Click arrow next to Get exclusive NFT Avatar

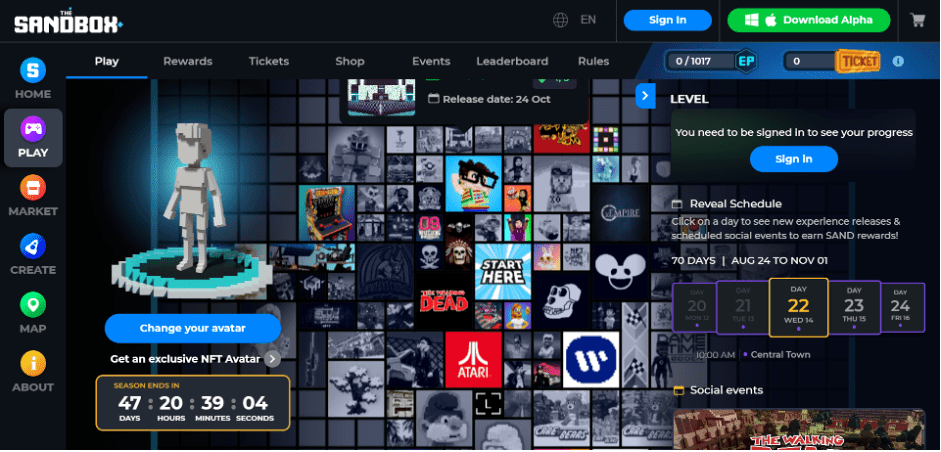[272, 359]
